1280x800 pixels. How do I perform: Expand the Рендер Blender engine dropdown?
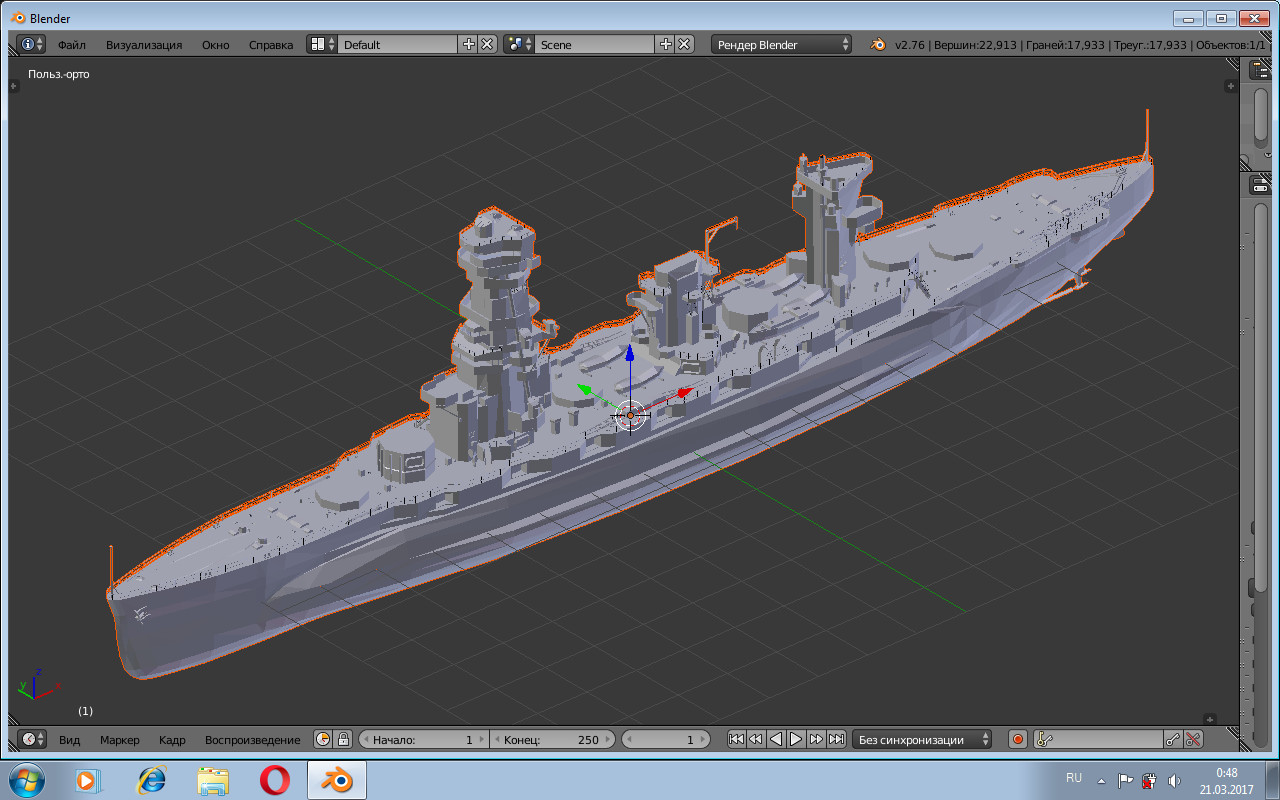tap(782, 44)
